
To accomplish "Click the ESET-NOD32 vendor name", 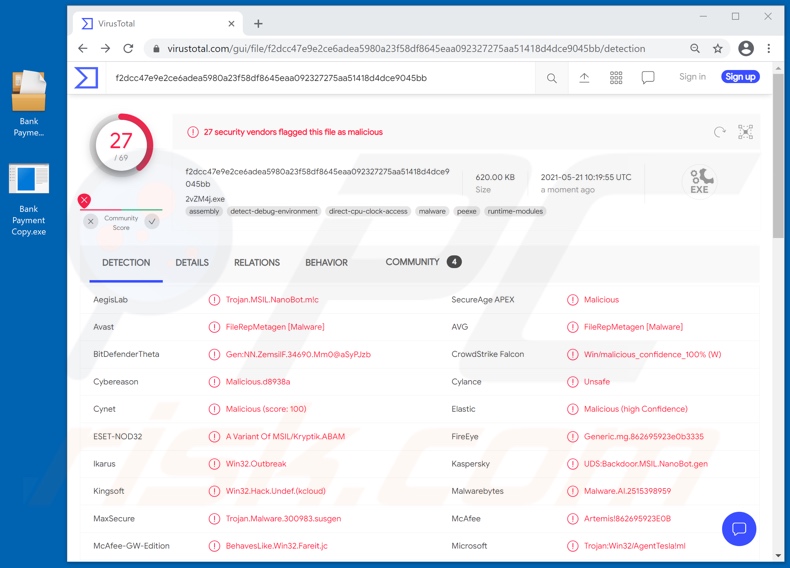I will pos(117,437).
